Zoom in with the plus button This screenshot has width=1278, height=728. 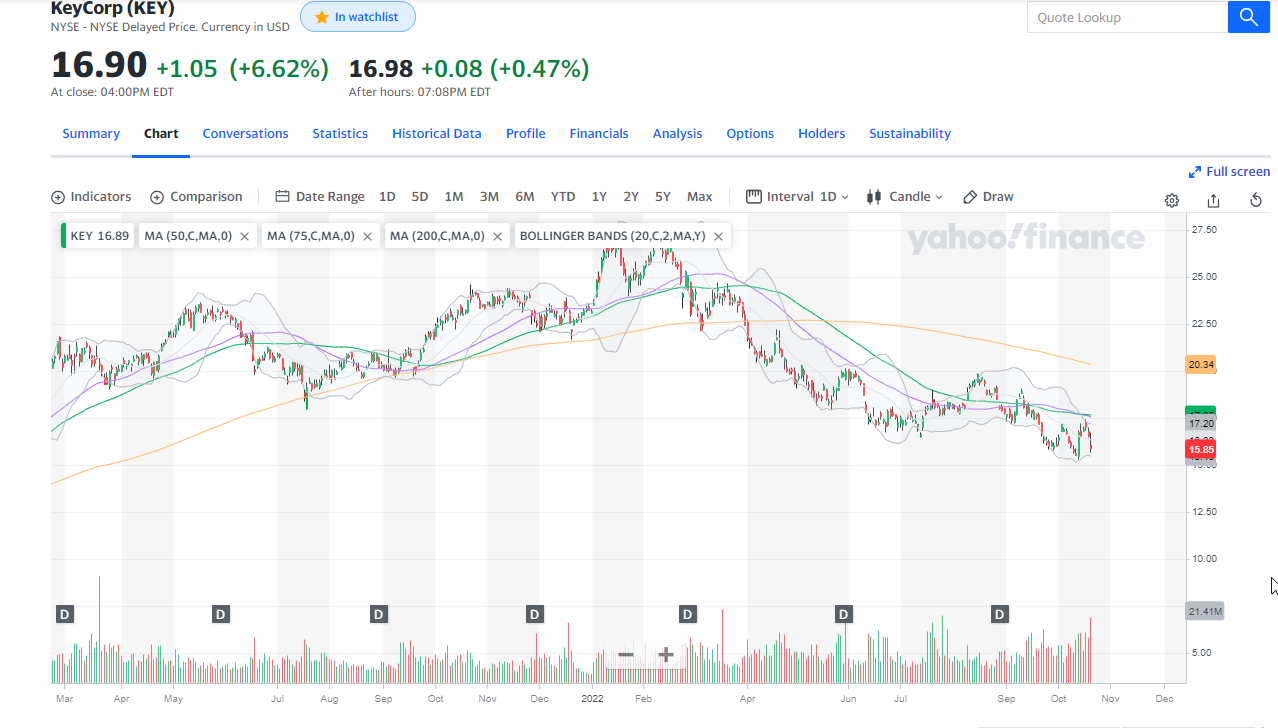point(666,655)
